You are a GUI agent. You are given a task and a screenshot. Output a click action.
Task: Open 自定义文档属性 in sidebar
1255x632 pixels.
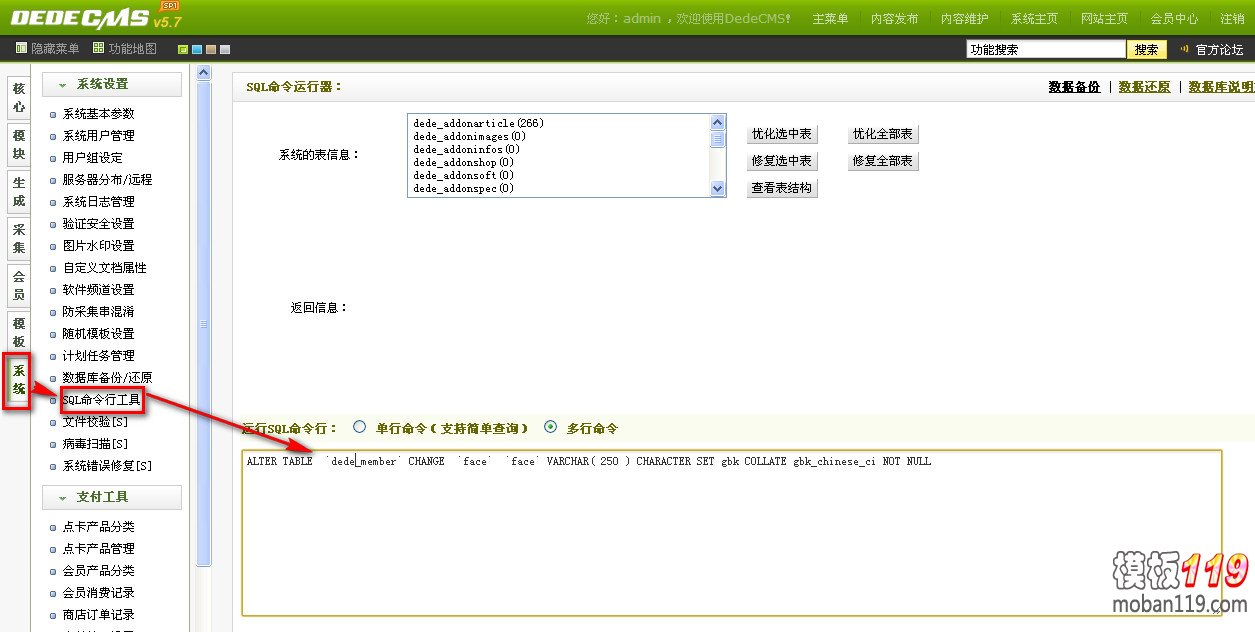104,268
